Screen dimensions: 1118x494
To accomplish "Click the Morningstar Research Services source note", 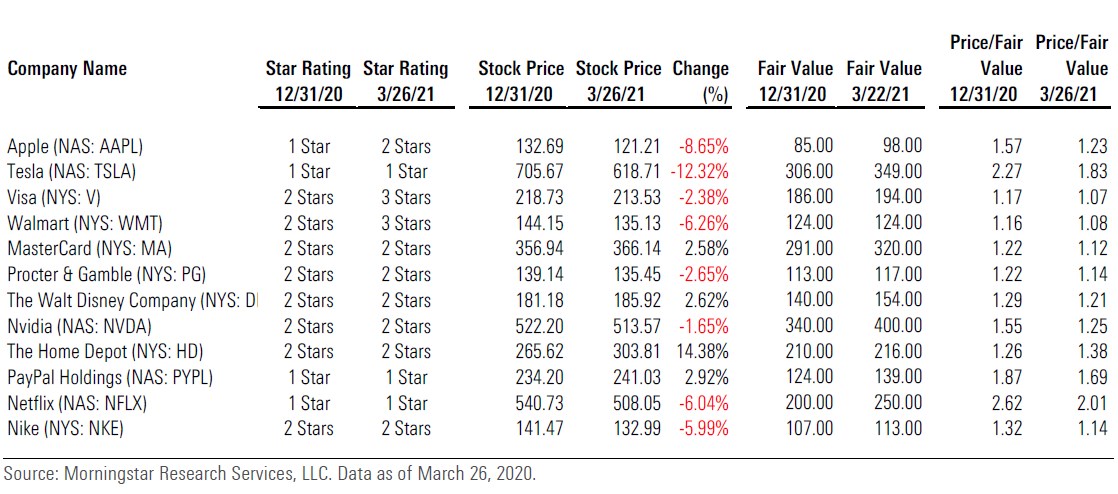I will [270, 474].
